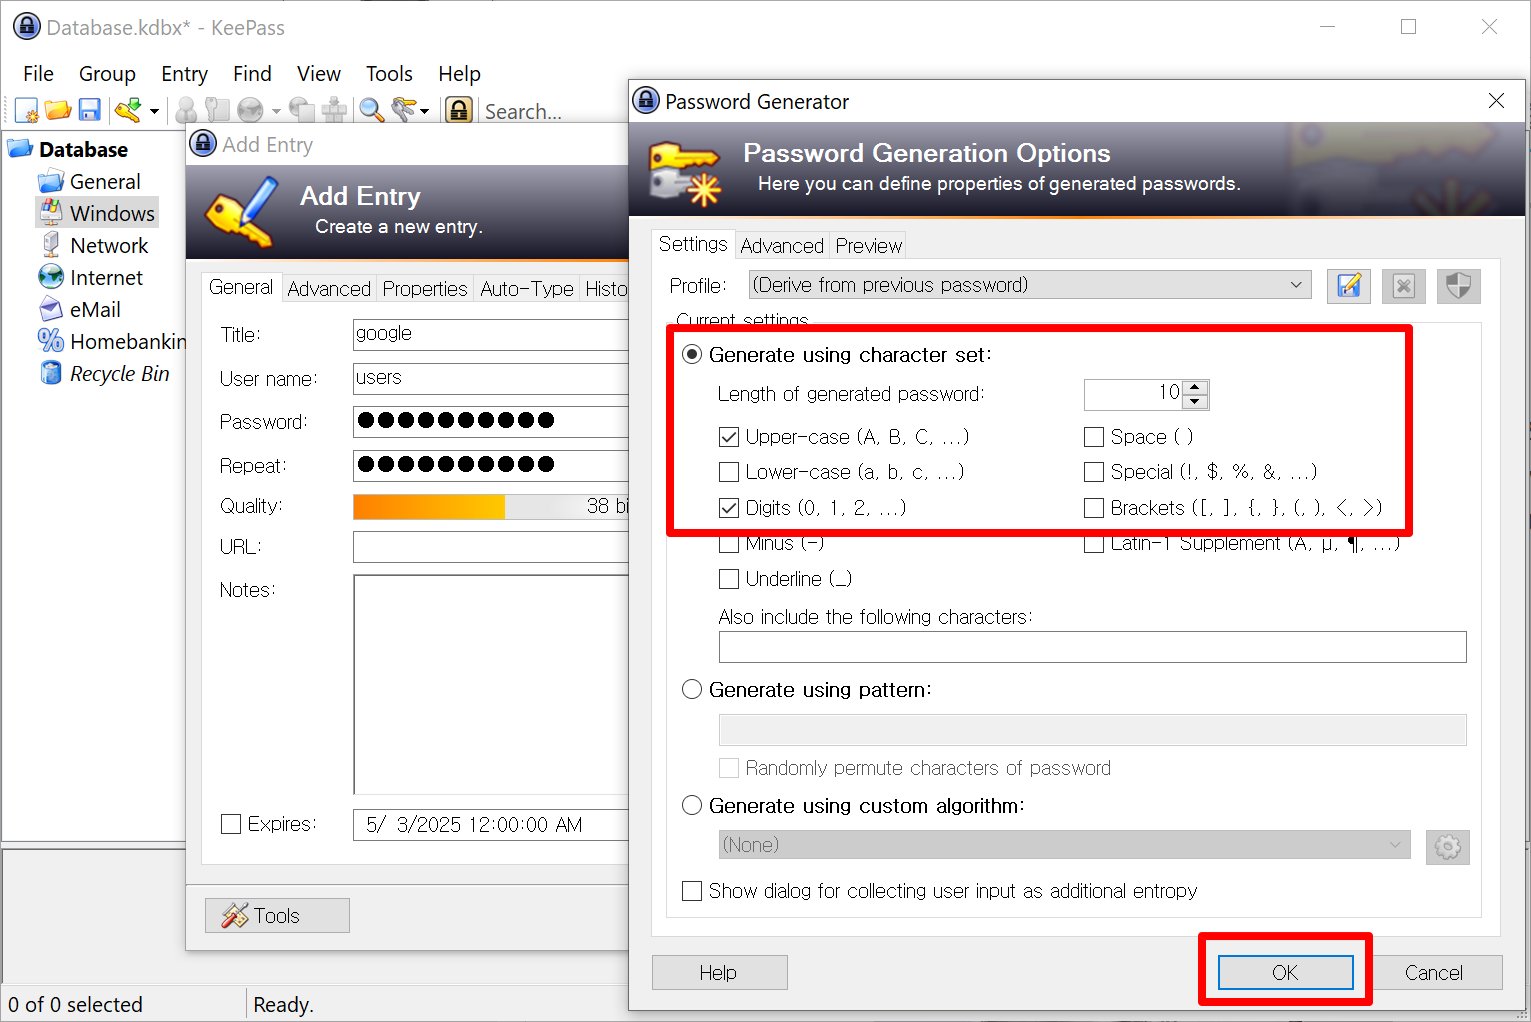Select the Windows group icon in tree
Screen dimensions: 1531x1022
click(x=51, y=213)
